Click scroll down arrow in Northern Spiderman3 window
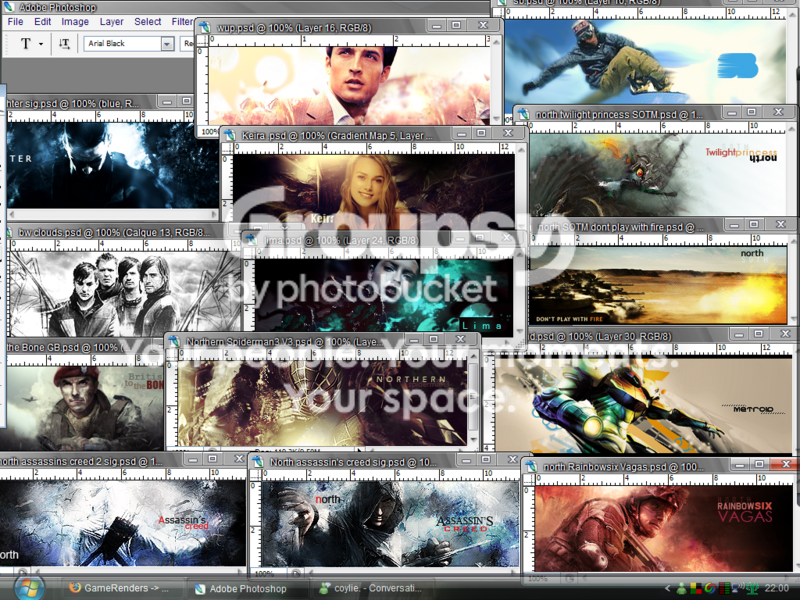Viewport: 800px width, 600px height. [x=473, y=440]
